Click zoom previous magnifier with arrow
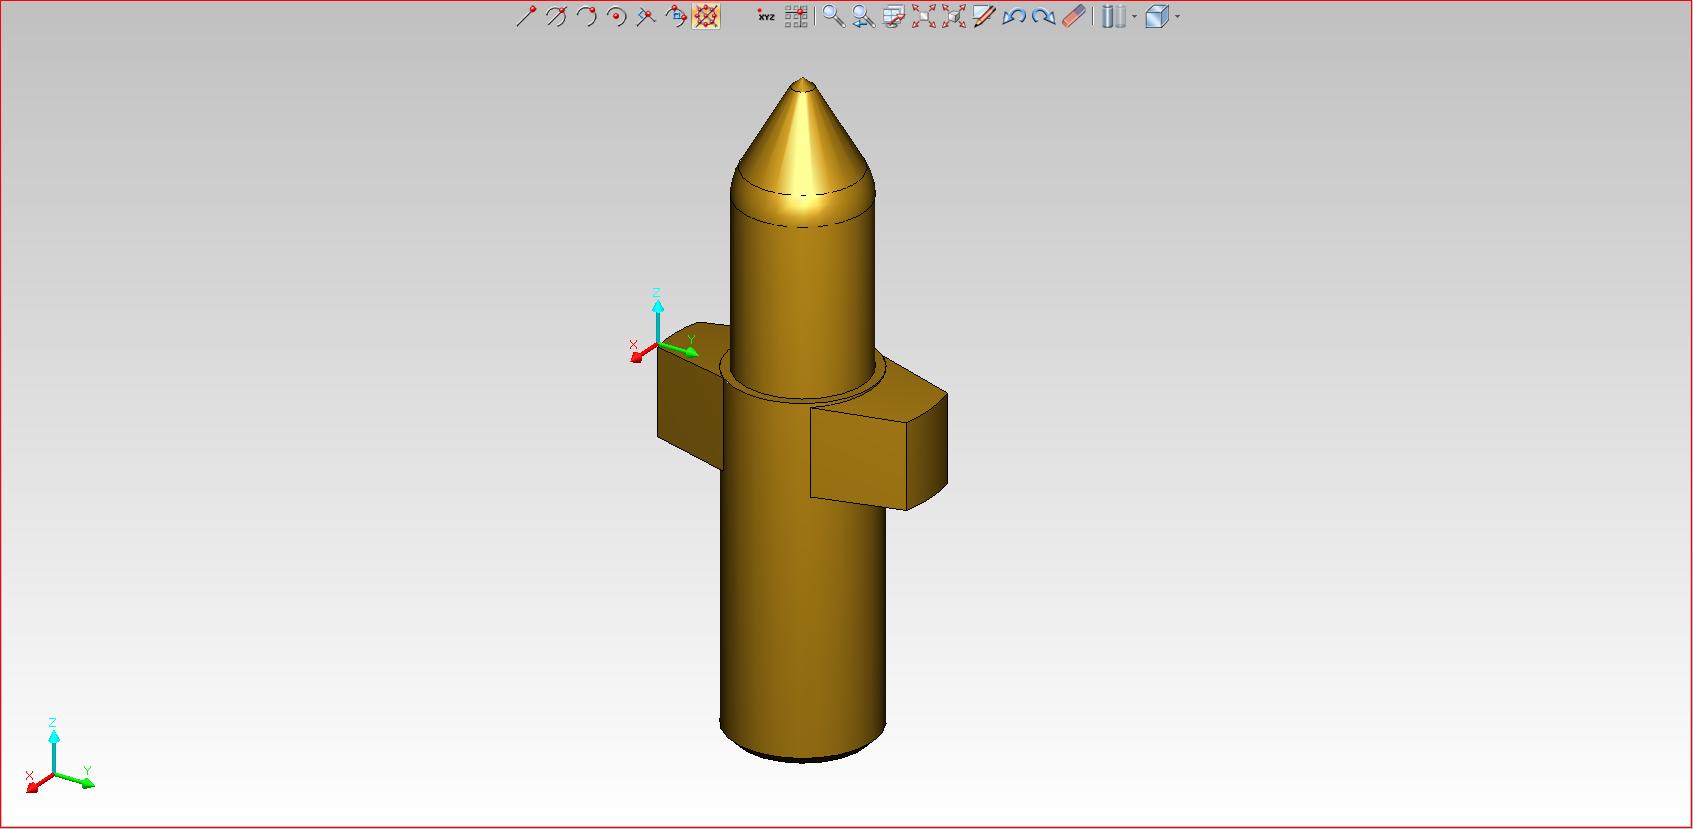This screenshot has width=1693, height=829. pyautogui.click(x=863, y=16)
